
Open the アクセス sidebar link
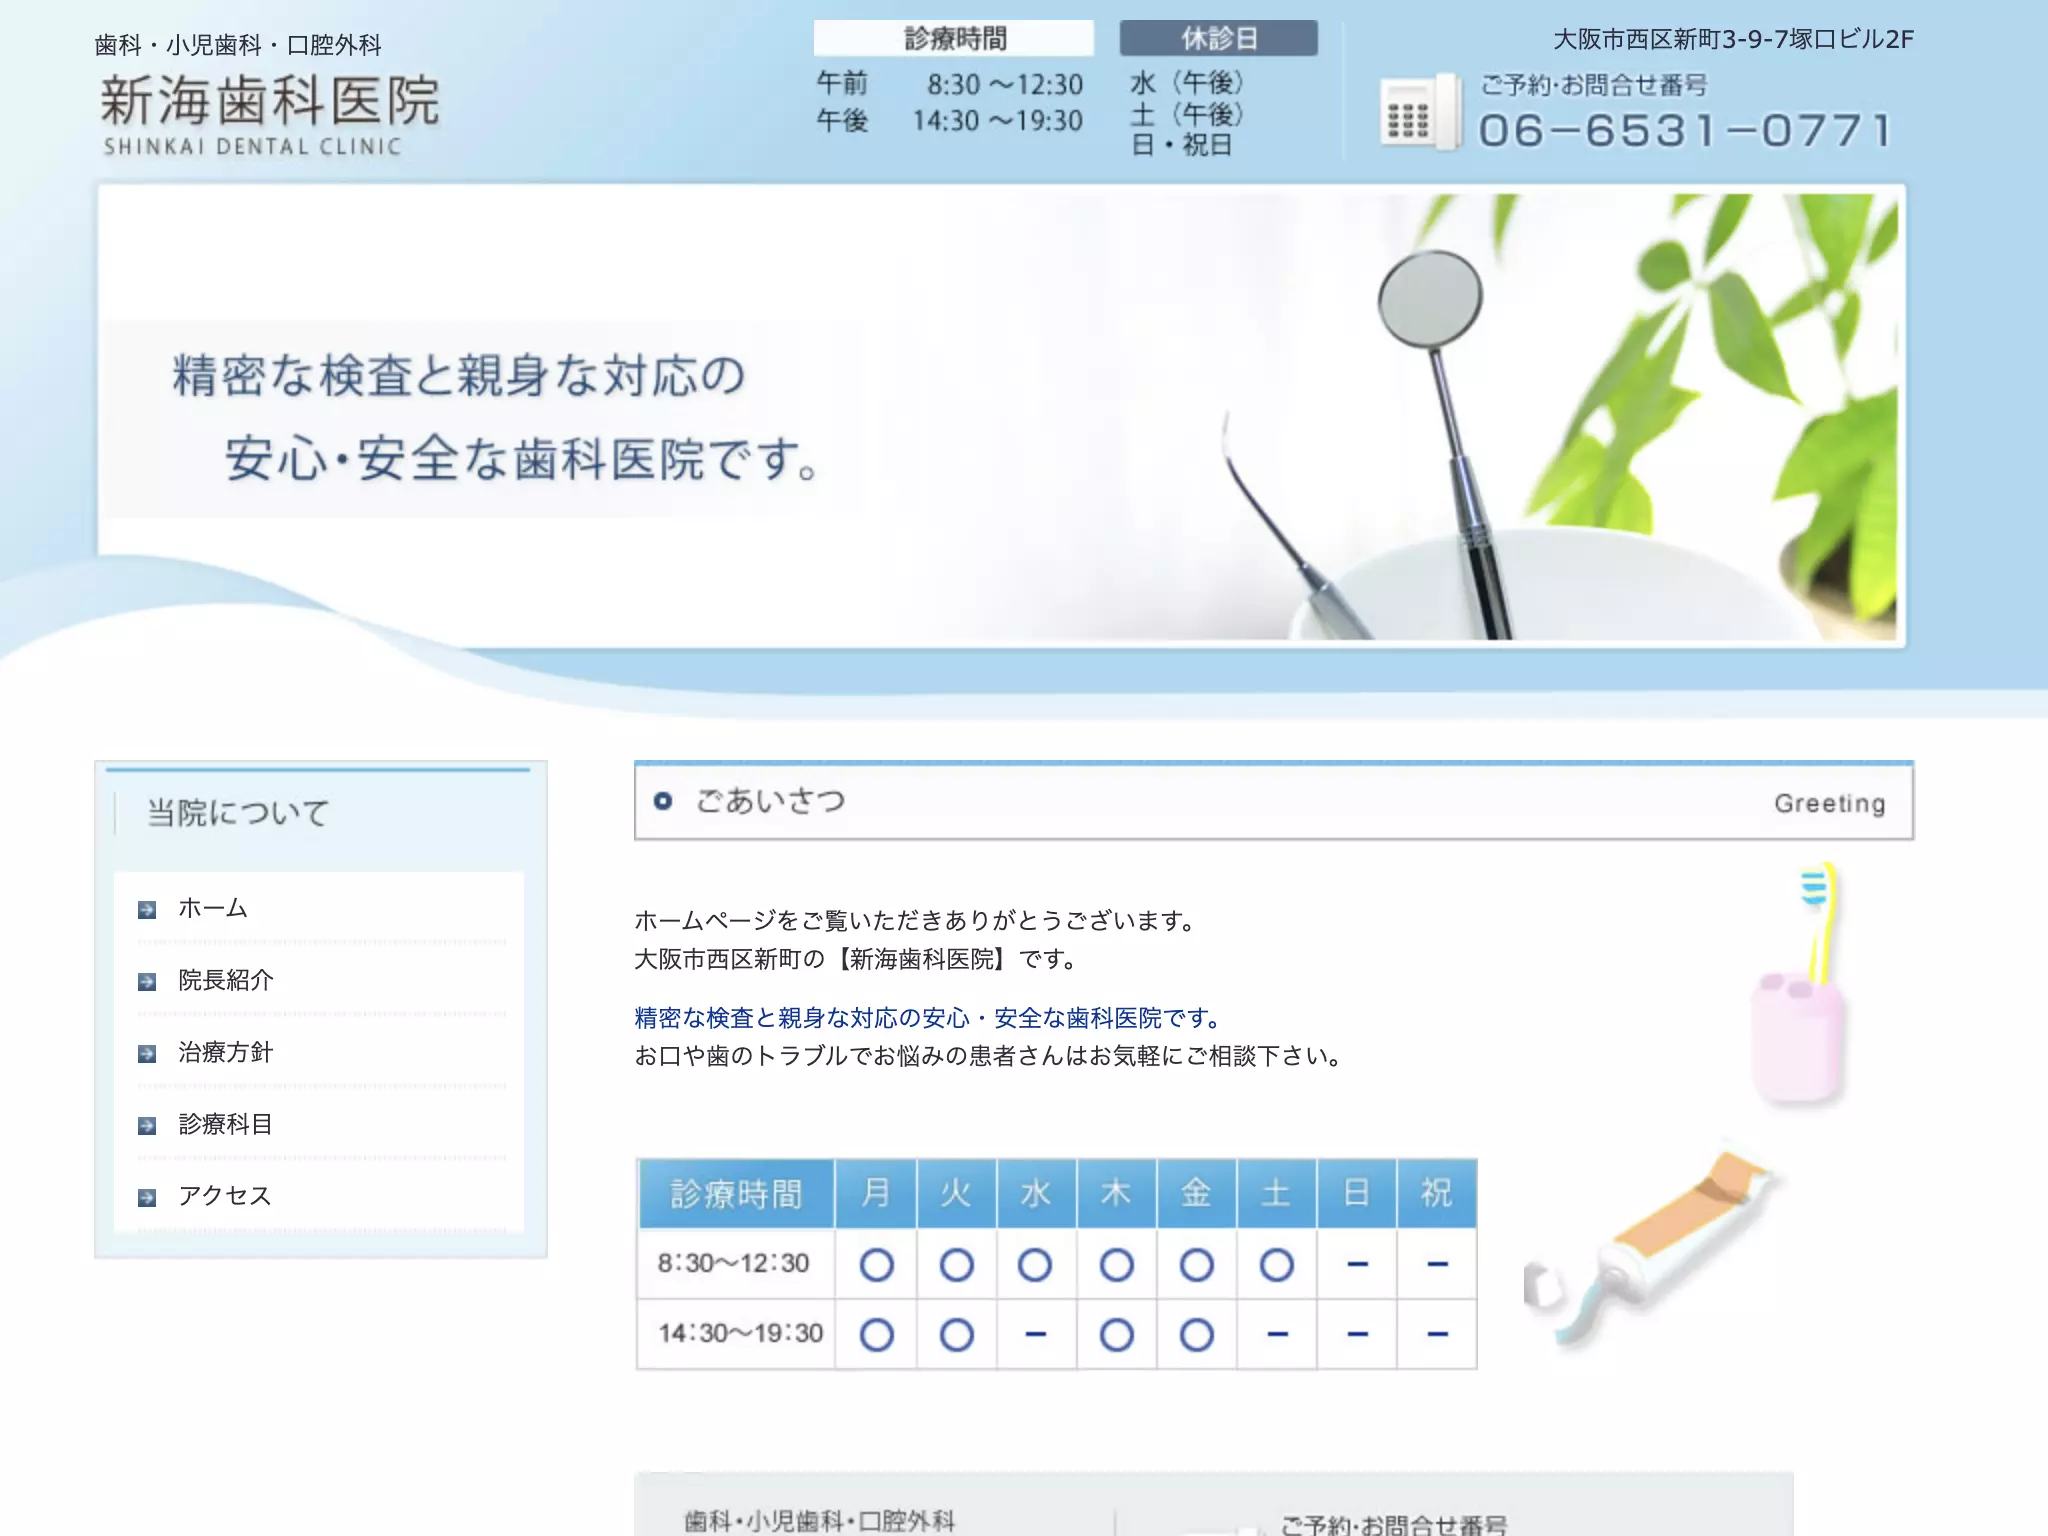tap(225, 1196)
